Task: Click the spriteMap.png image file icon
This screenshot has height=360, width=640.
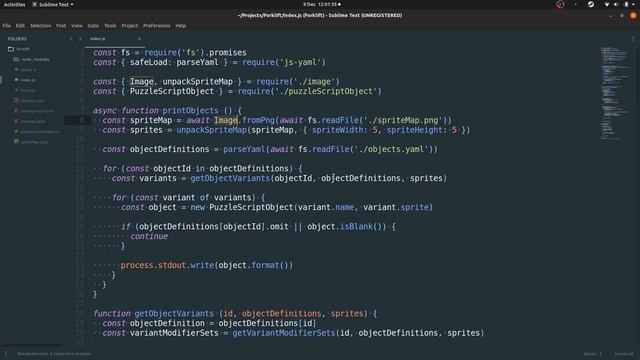Action: pyautogui.click(x=16, y=142)
